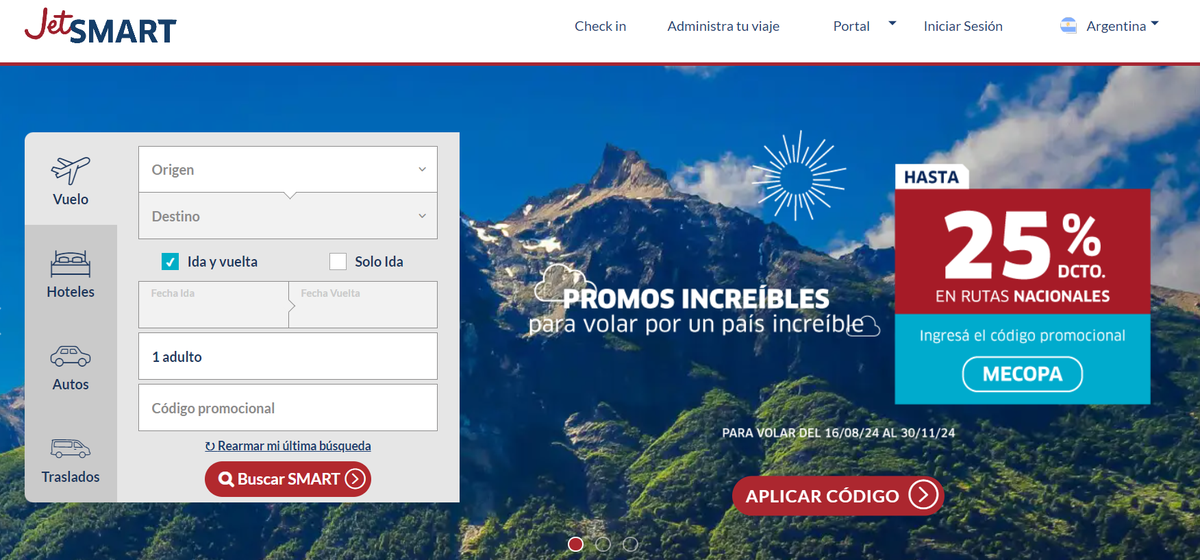Select the second carousel dot indicator
The image size is (1200, 560).
click(603, 544)
